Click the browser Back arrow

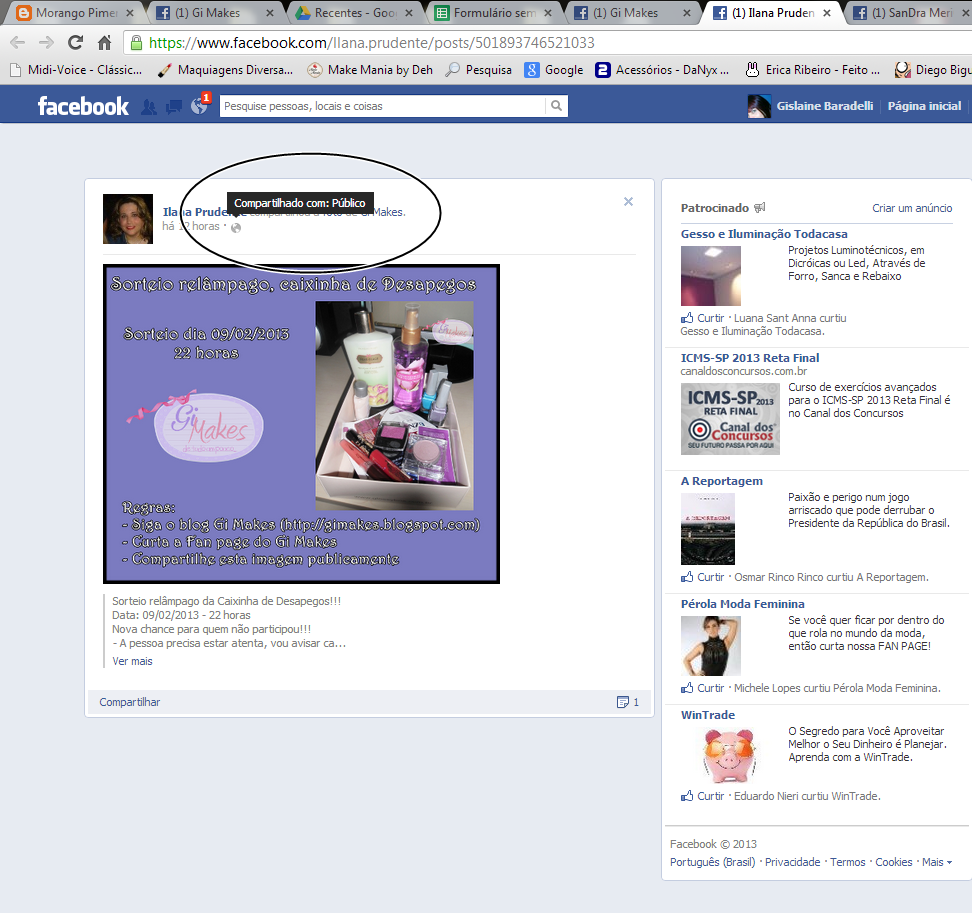pos(17,42)
